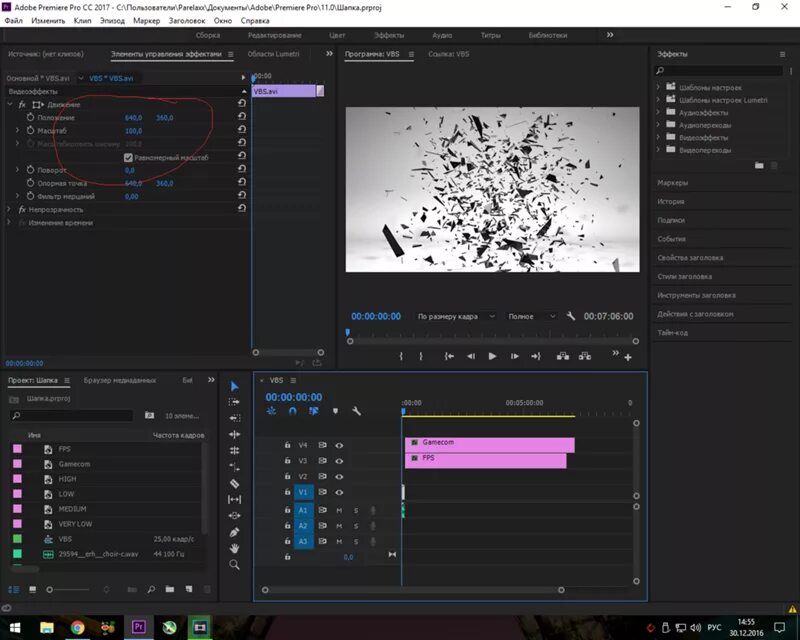Open the program monitor button editor plus
The width and height of the screenshot is (800, 640).
[x=628, y=357]
